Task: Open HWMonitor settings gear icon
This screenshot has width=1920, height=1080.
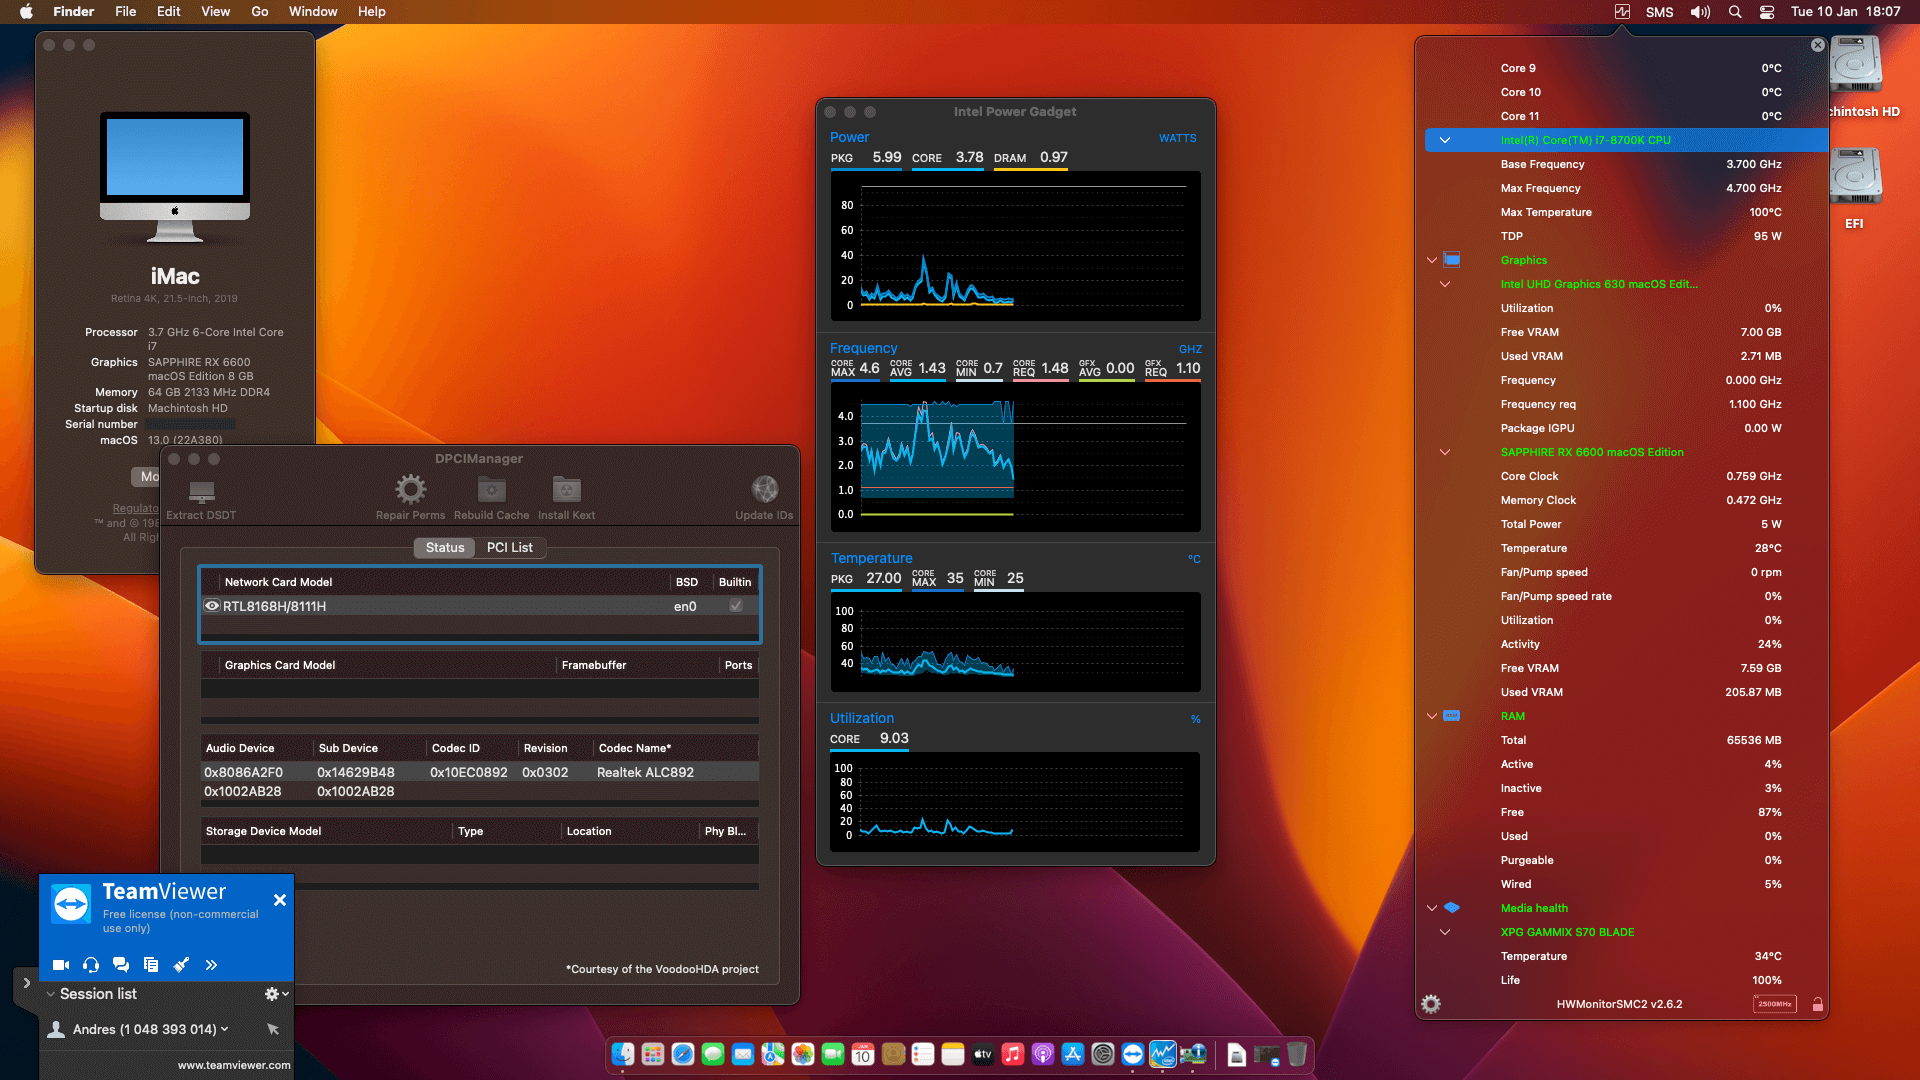Action: click(x=1431, y=1003)
